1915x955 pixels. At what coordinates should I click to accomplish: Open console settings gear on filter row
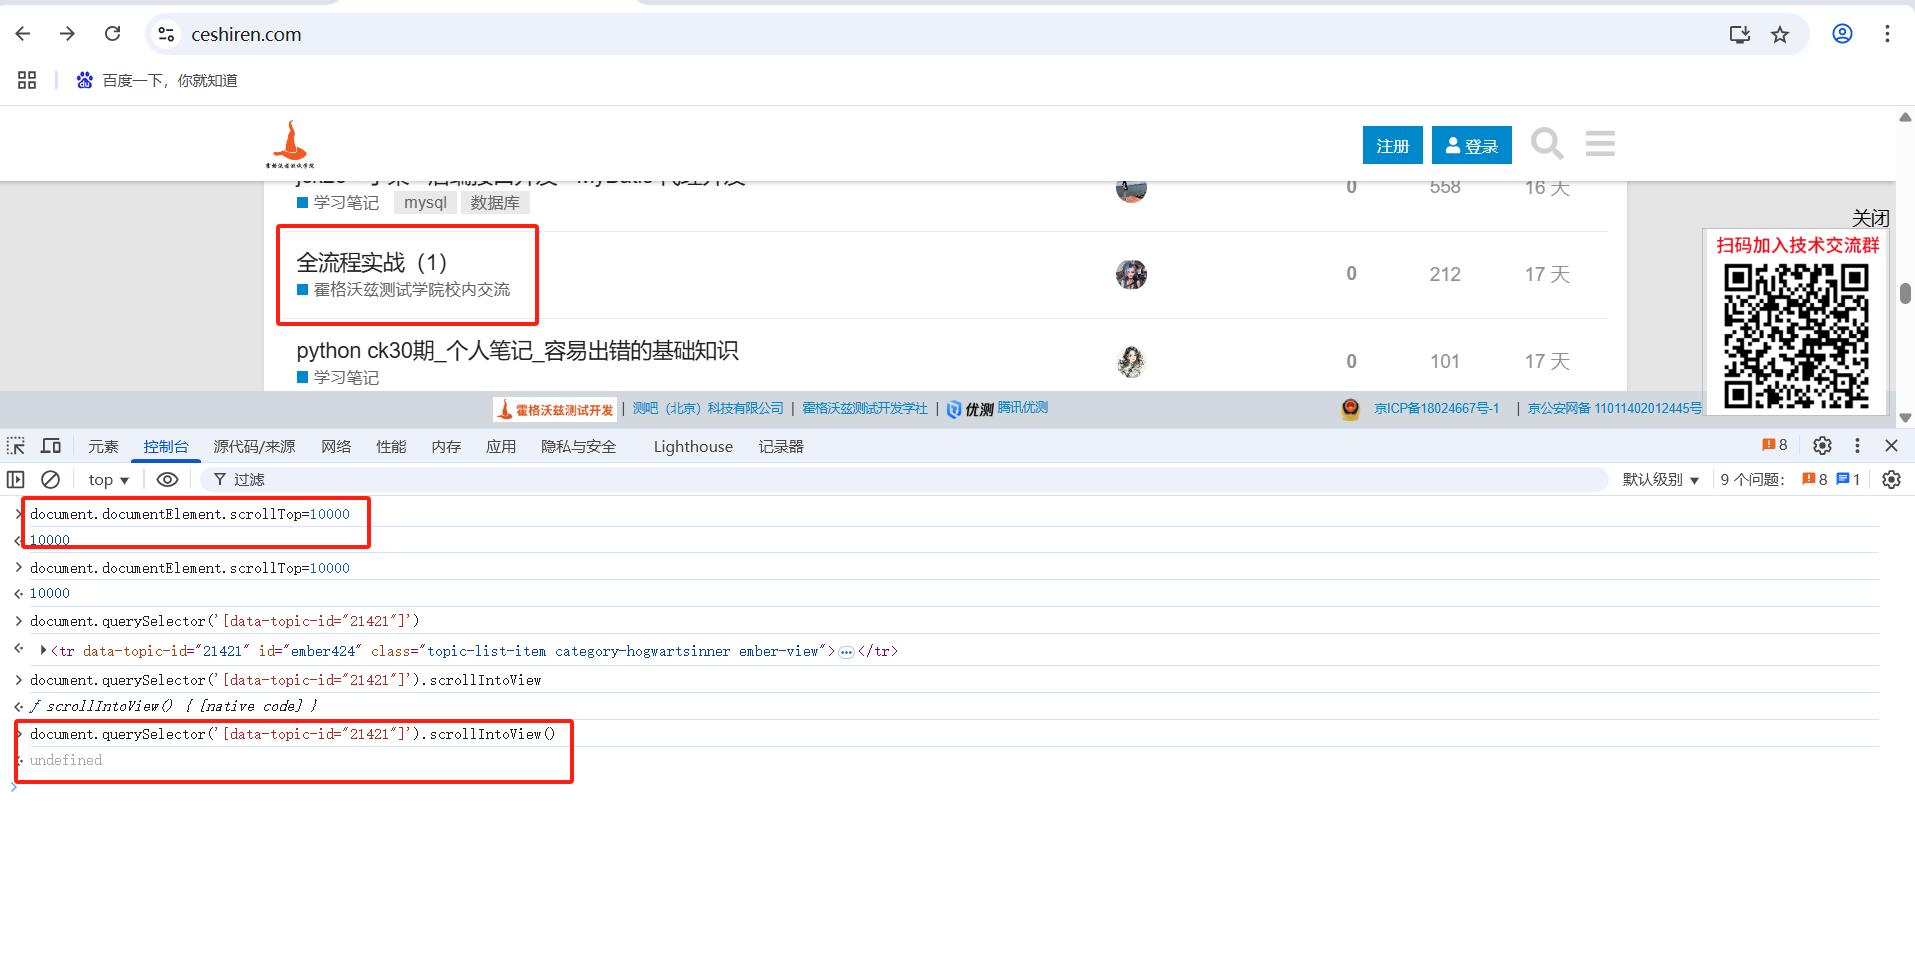pyautogui.click(x=1891, y=480)
